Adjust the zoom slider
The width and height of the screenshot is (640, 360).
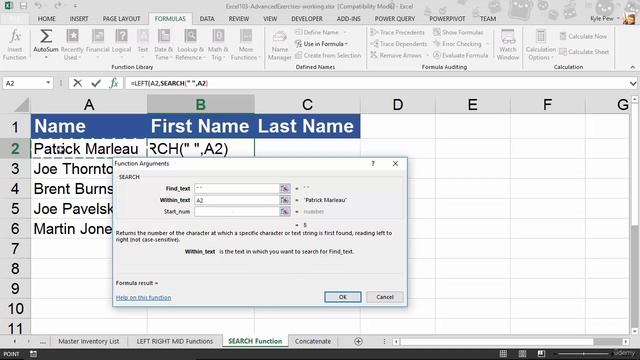[584, 354]
